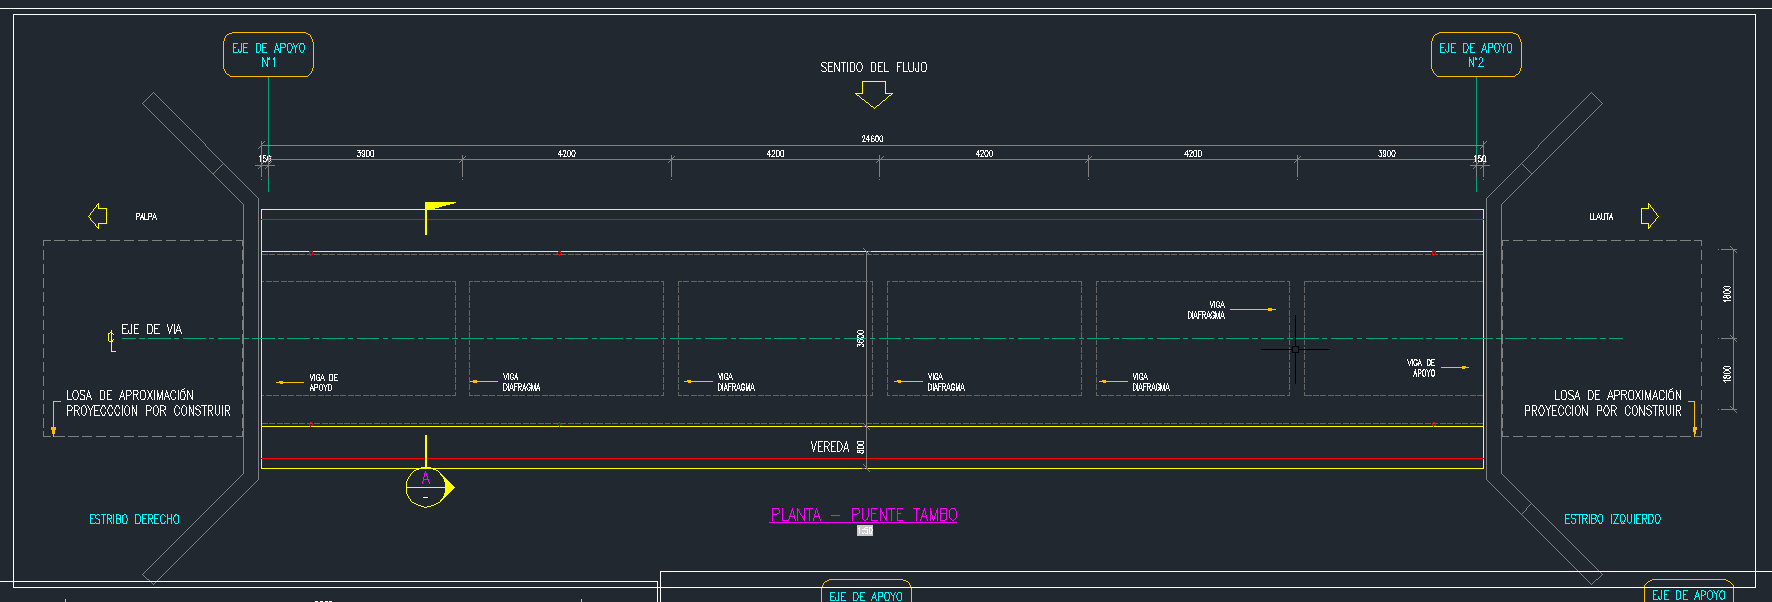Select the 3600 vertical dimension text

click(x=861, y=338)
